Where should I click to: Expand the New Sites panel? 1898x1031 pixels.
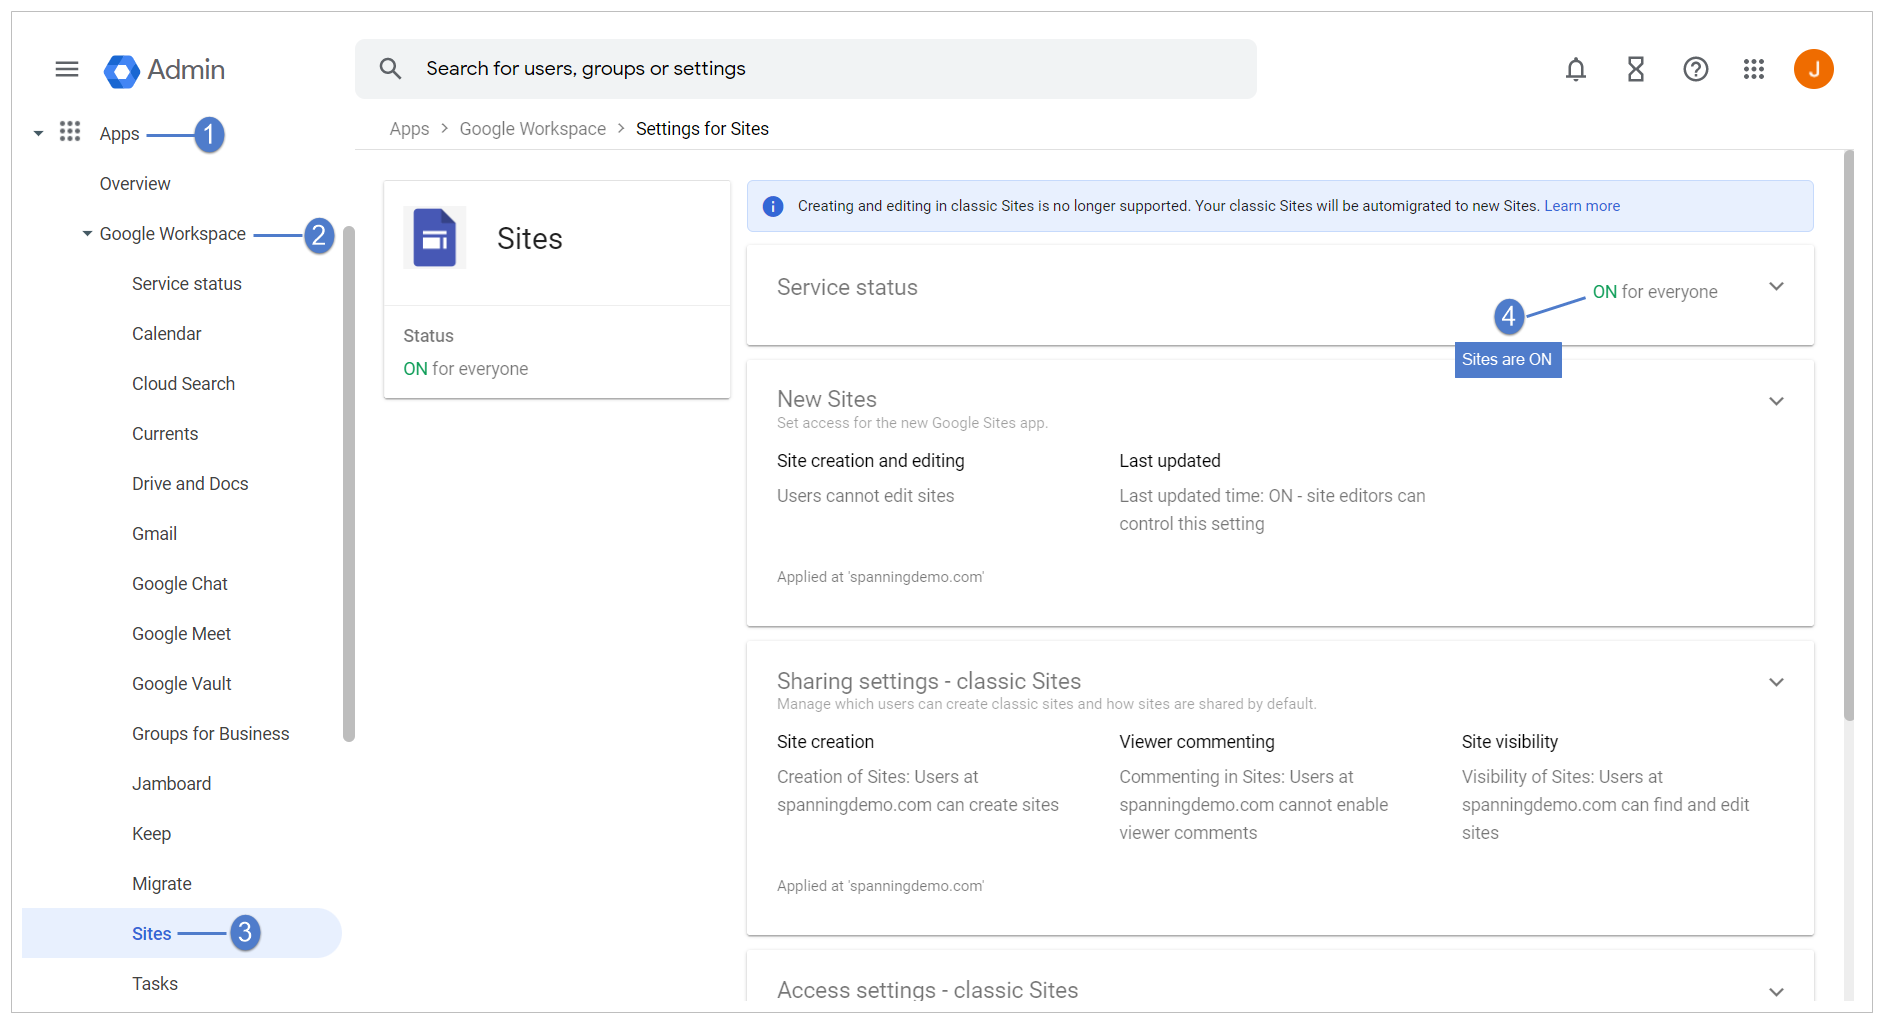point(1777,401)
